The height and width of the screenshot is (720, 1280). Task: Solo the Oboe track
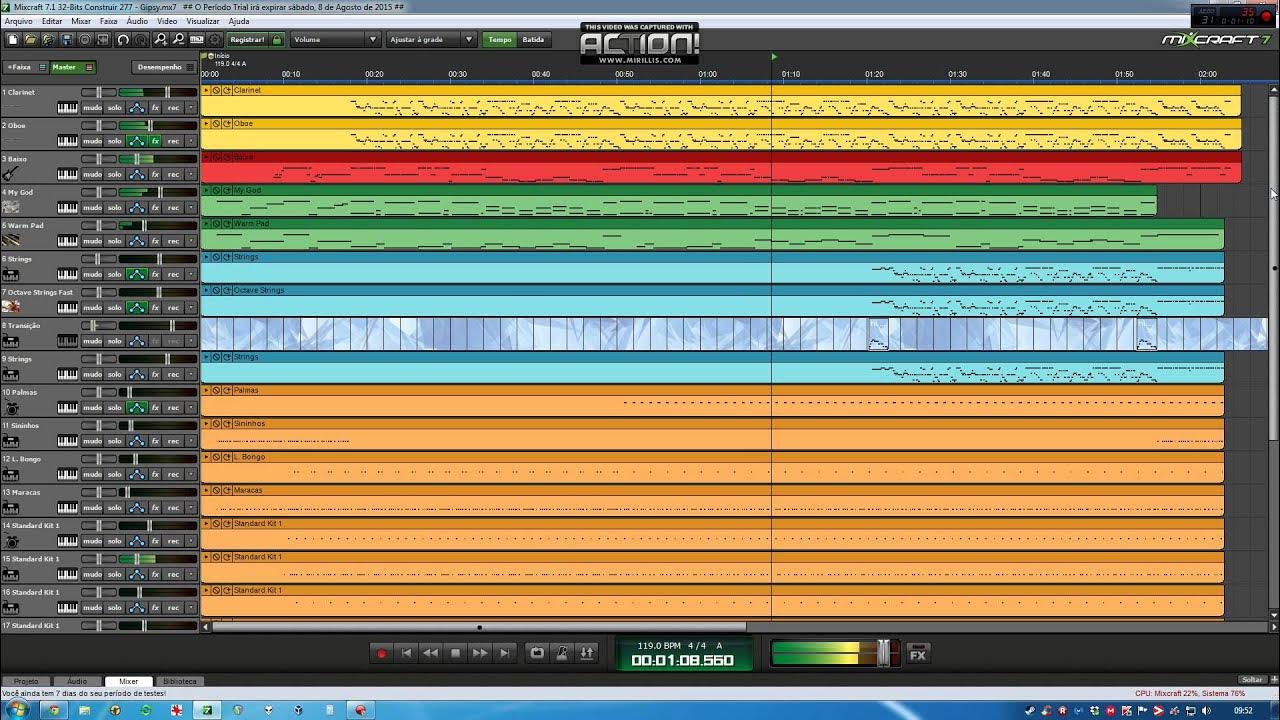click(x=115, y=141)
